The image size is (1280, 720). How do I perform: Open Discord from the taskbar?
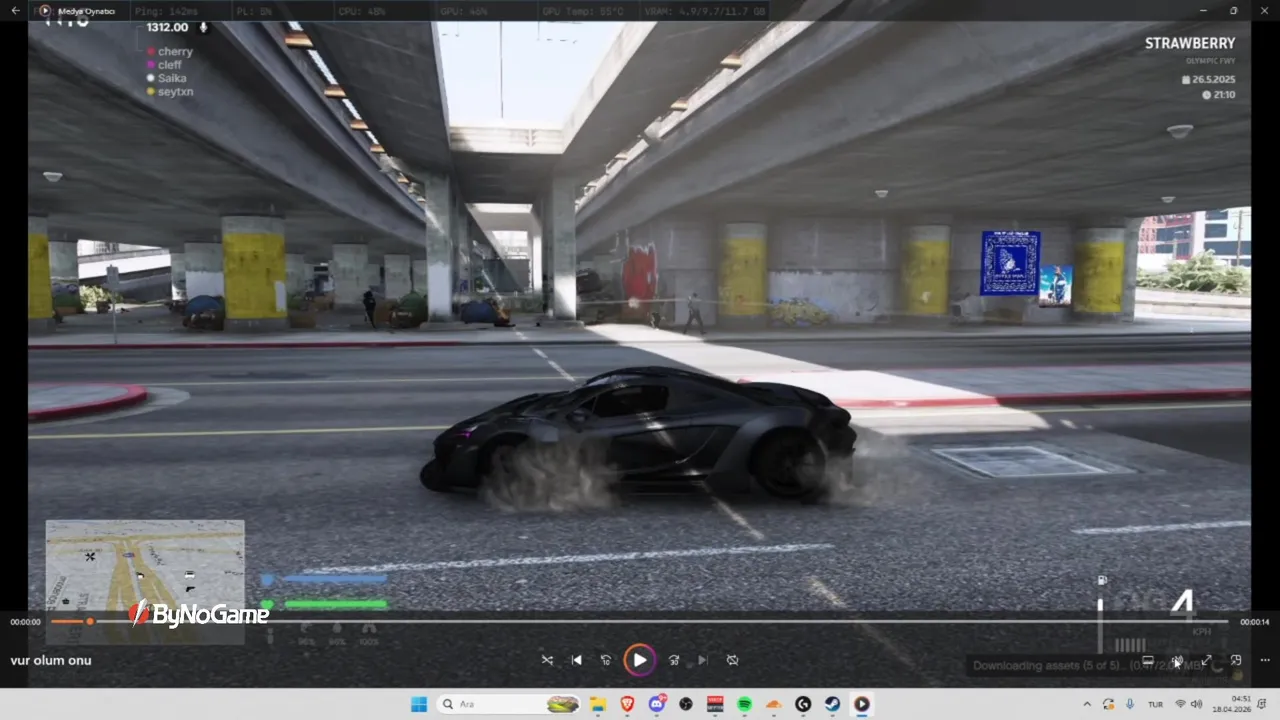pyautogui.click(x=656, y=704)
